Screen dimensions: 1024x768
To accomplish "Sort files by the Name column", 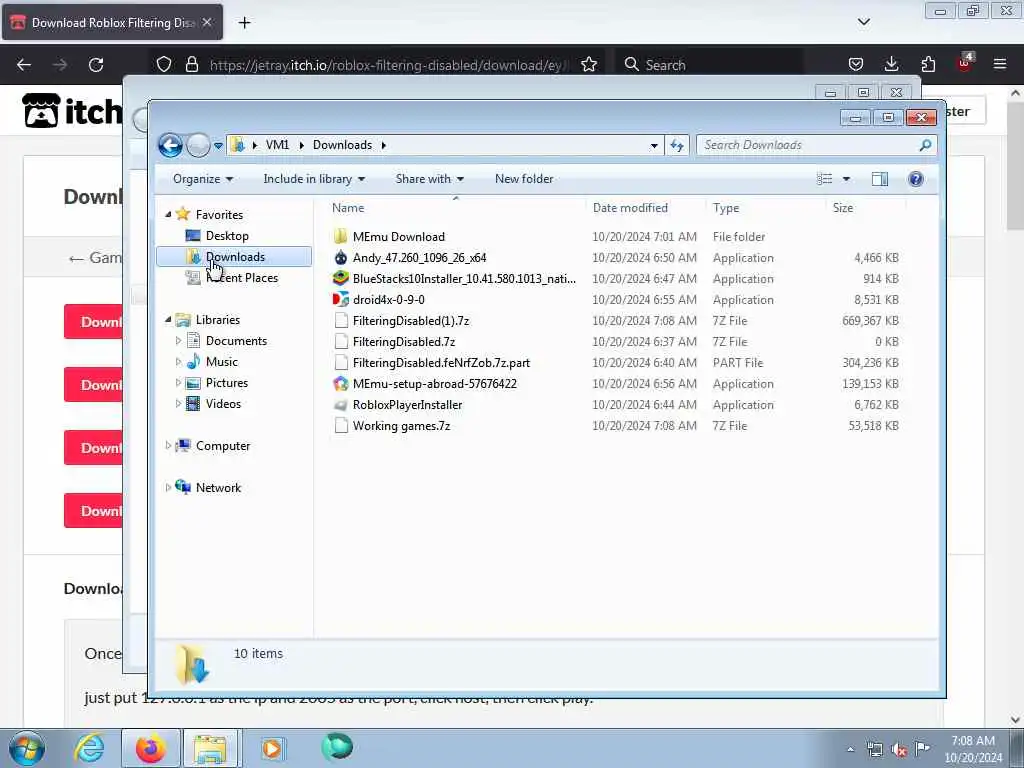I will pyautogui.click(x=348, y=208).
